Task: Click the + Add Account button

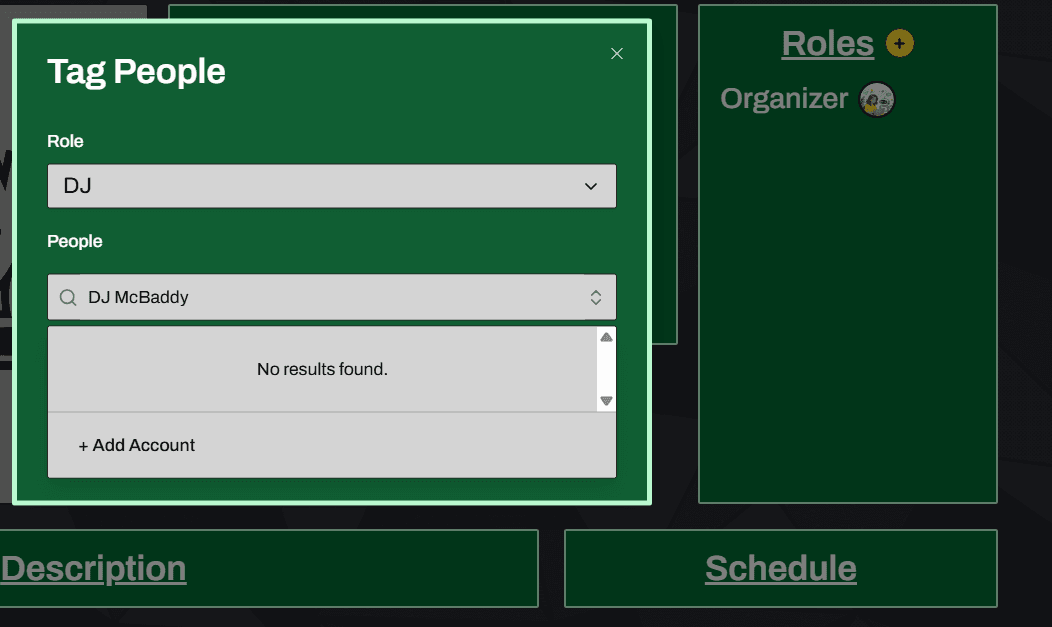Action: tap(137, 445)
